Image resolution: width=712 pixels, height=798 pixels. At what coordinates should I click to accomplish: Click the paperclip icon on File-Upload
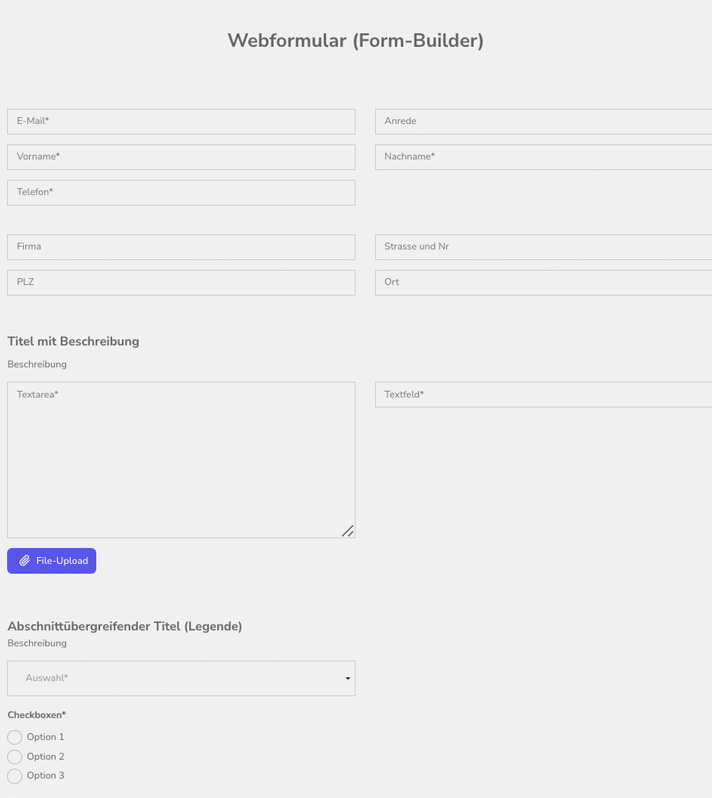pos(25,561)
